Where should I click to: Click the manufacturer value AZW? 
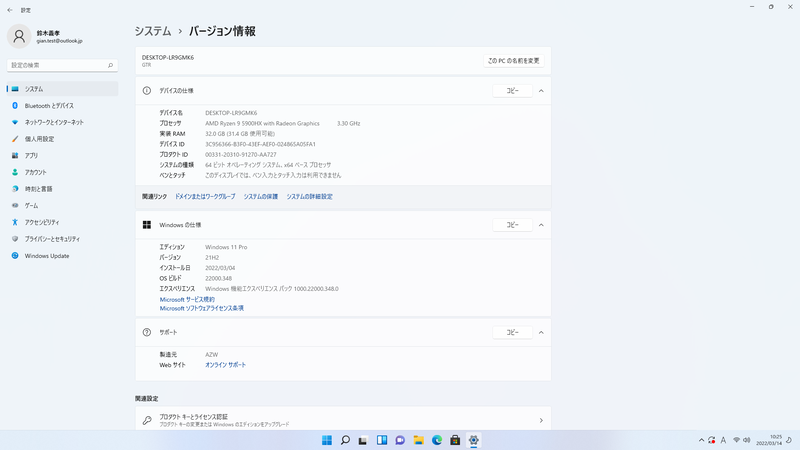pos(212,355)
